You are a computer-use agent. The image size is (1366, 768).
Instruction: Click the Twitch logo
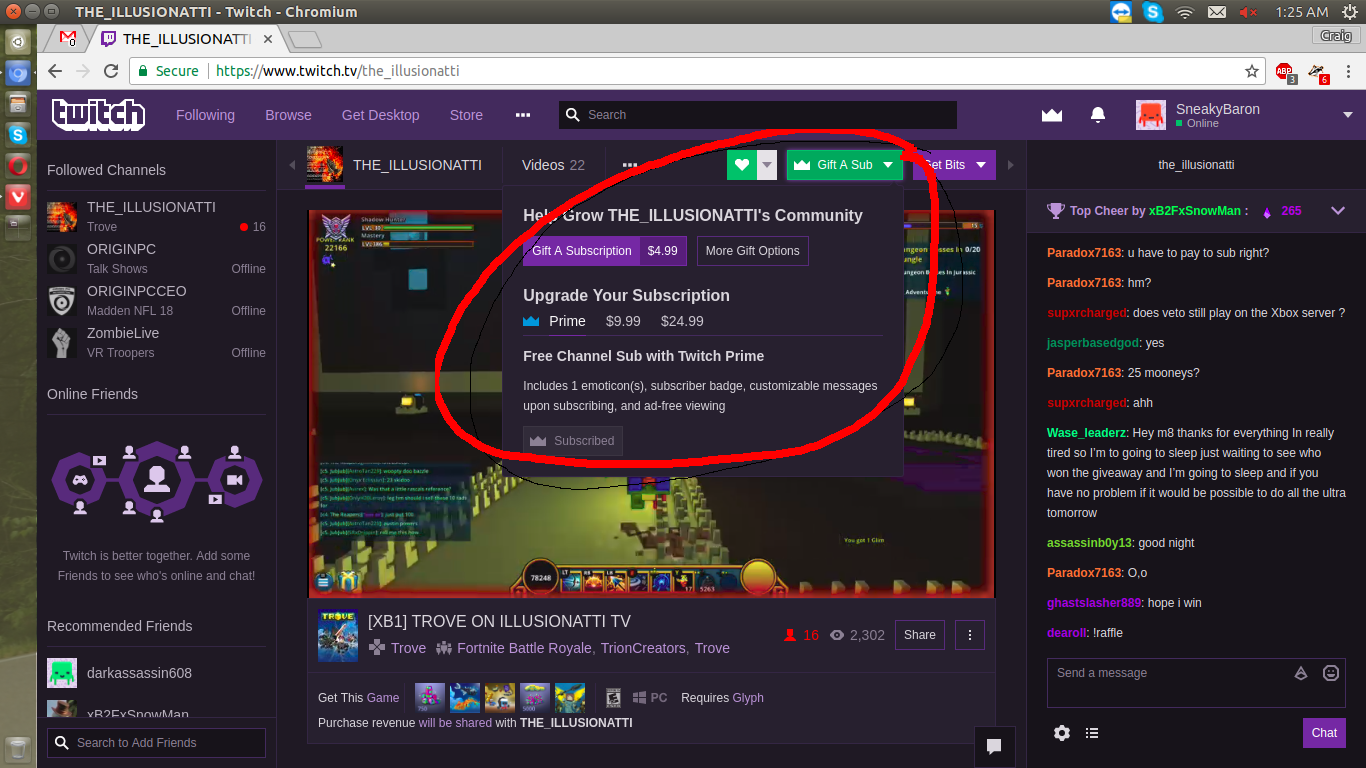pyautogui.click(x=98, y=115)
